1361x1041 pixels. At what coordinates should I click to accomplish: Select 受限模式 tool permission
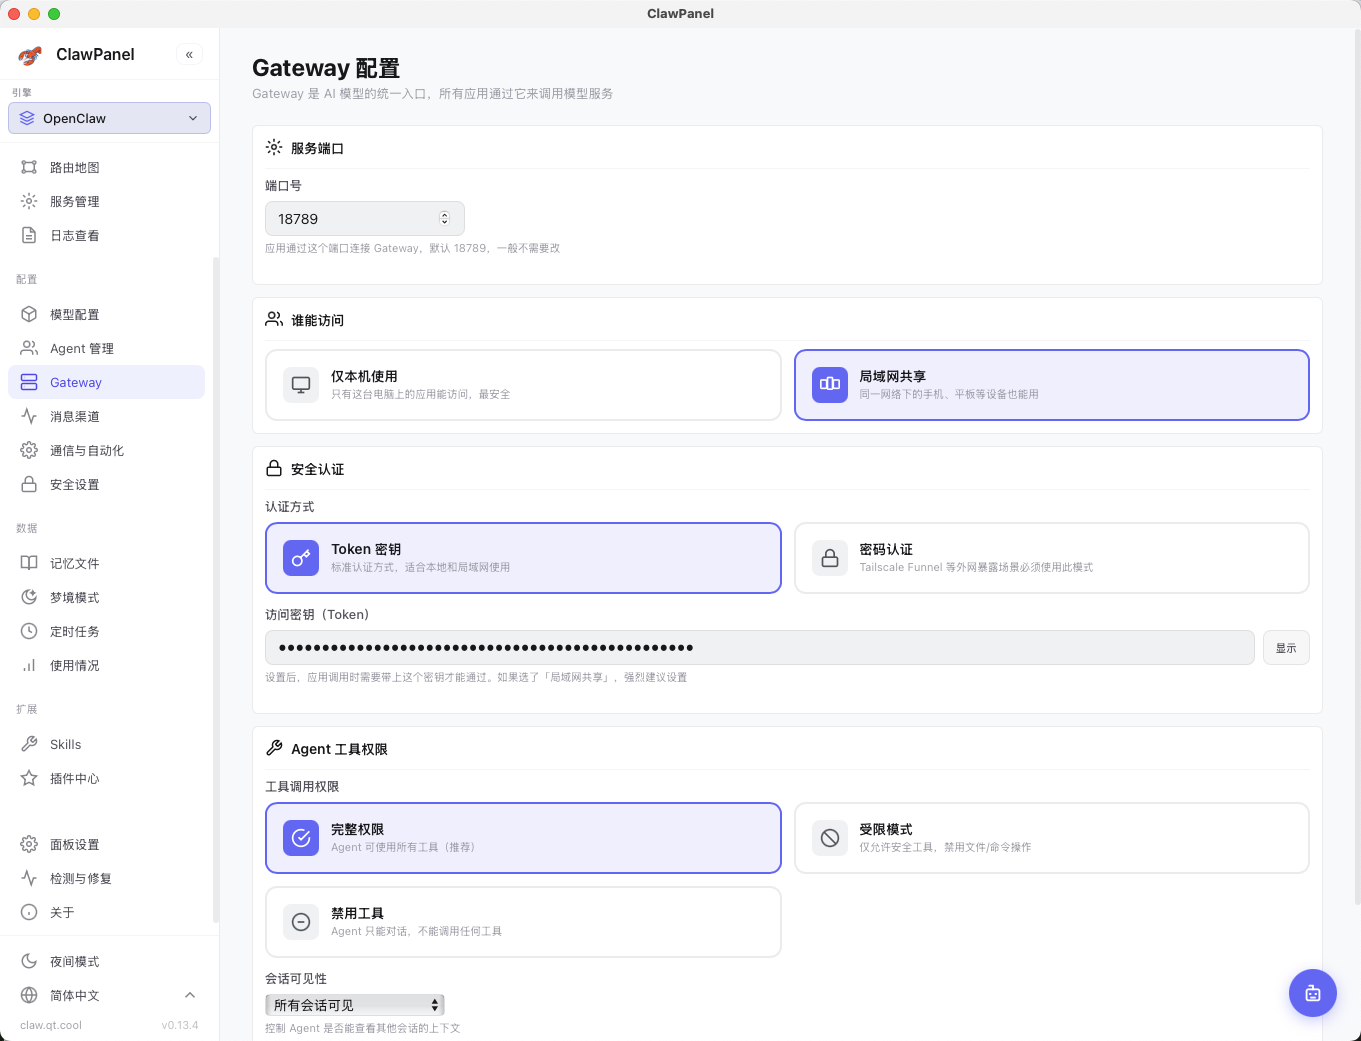click(x=1051, y=838)
